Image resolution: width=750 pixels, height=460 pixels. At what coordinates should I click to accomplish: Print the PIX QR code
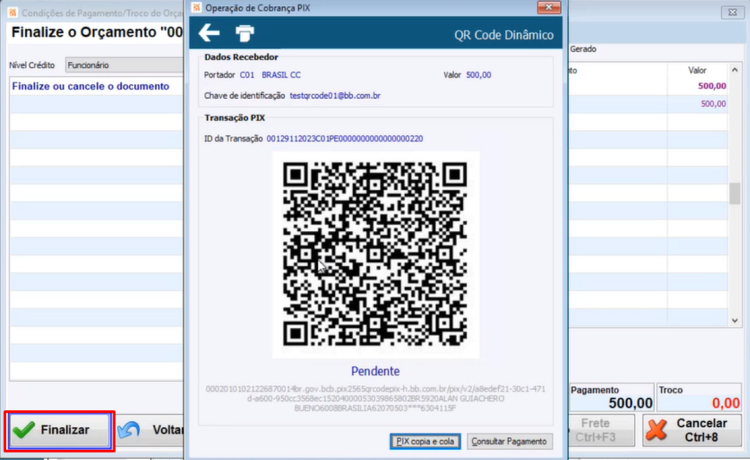pyautogui.click(x=244, y=33)
